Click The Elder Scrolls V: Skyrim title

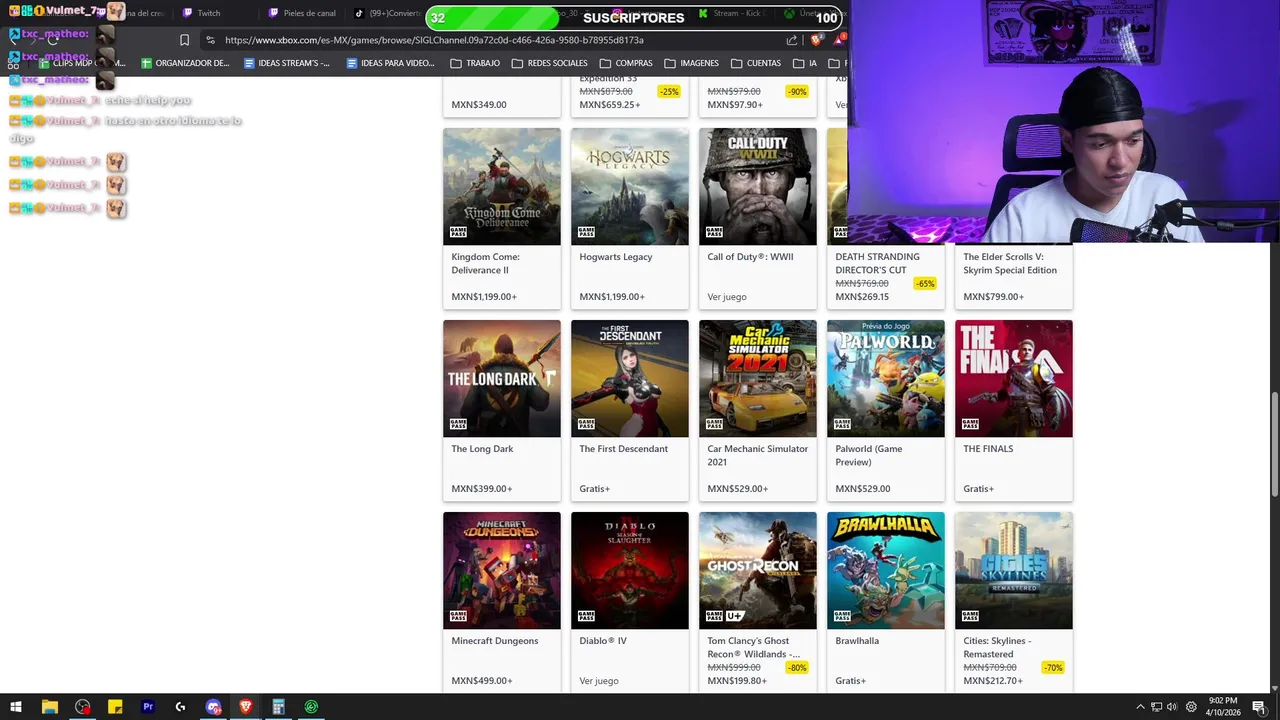click(1010, 263)
